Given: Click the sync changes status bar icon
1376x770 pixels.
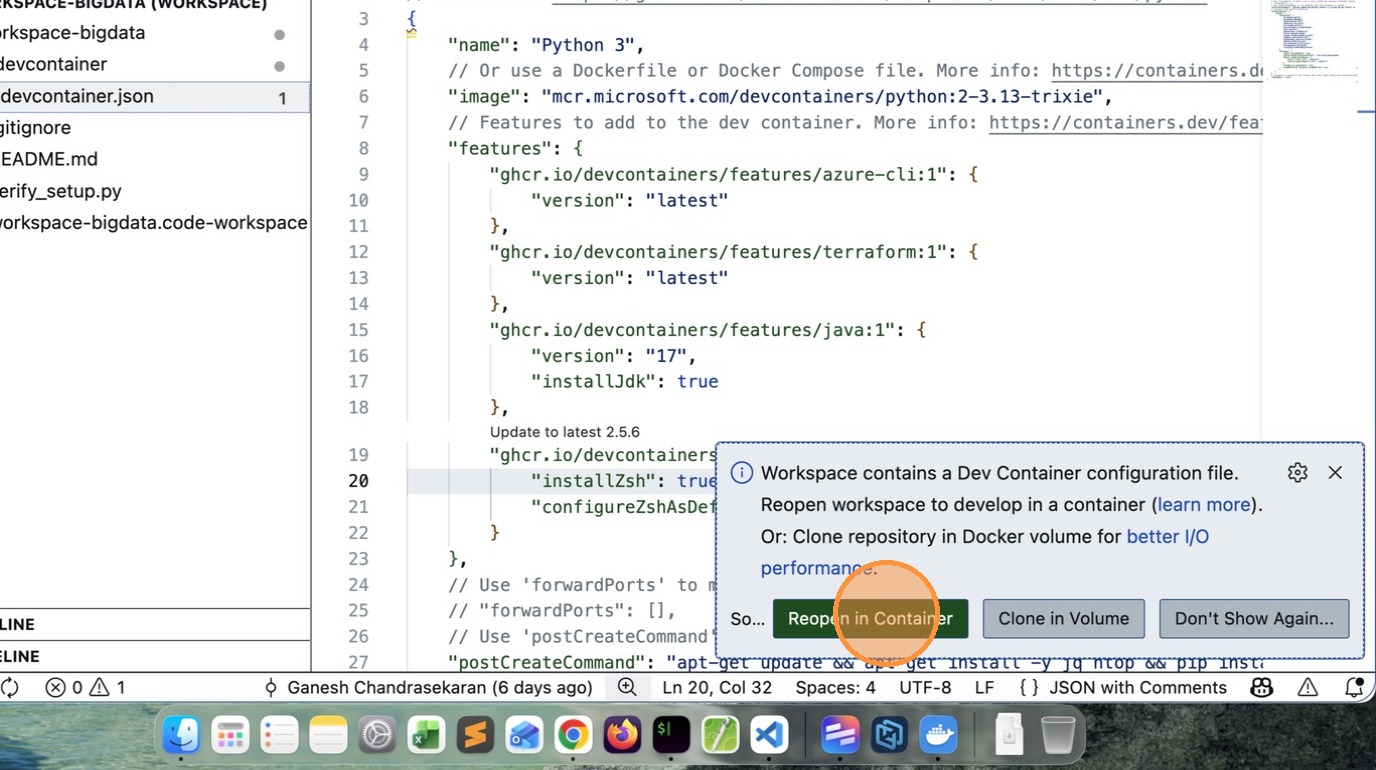Looking at the screenshot, I should coord(10,688).
